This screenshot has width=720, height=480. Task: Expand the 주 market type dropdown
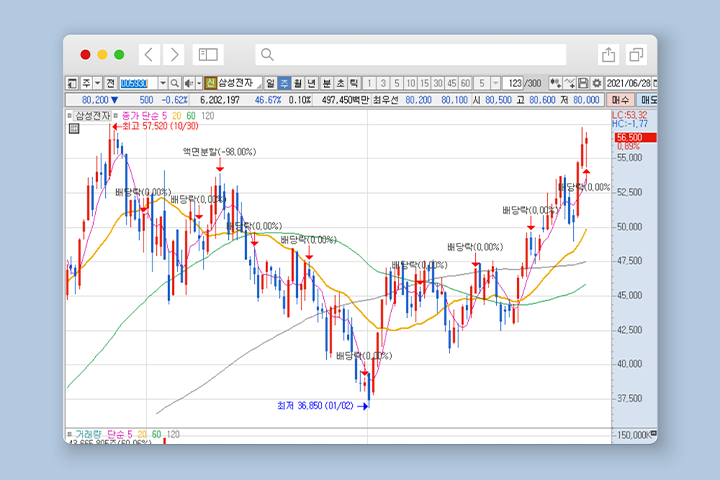pyautogui.click(x=97, y=83)
